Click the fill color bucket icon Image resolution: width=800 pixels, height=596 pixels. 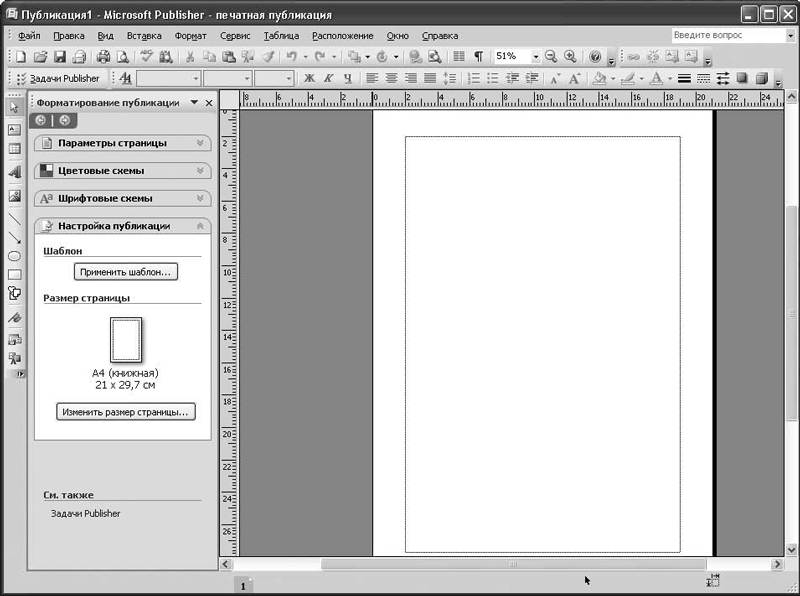(x=599, y=78)
